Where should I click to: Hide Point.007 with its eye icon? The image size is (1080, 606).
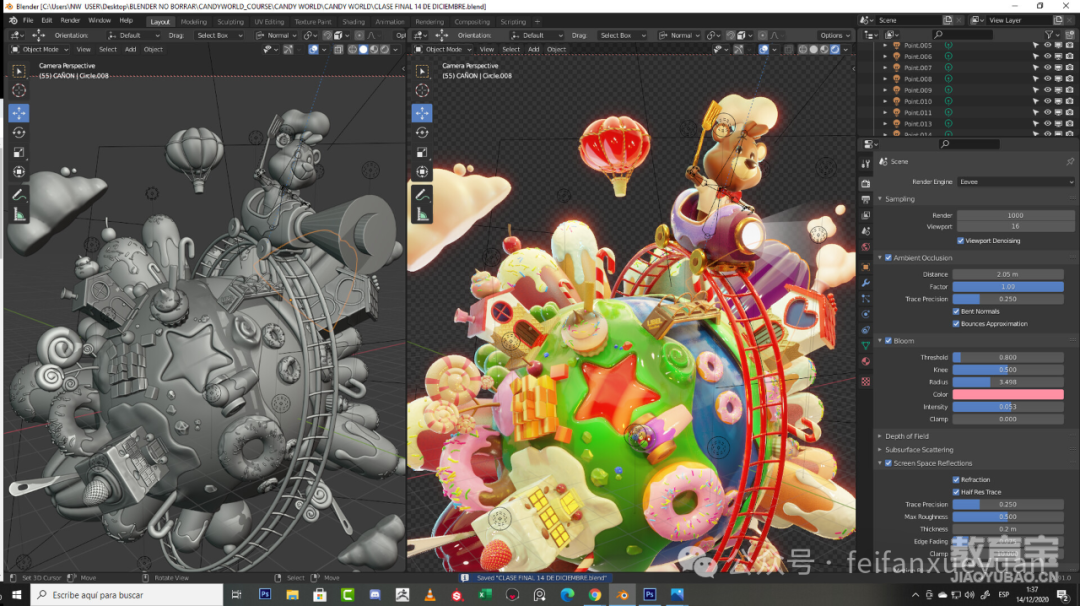(1048, 67)
